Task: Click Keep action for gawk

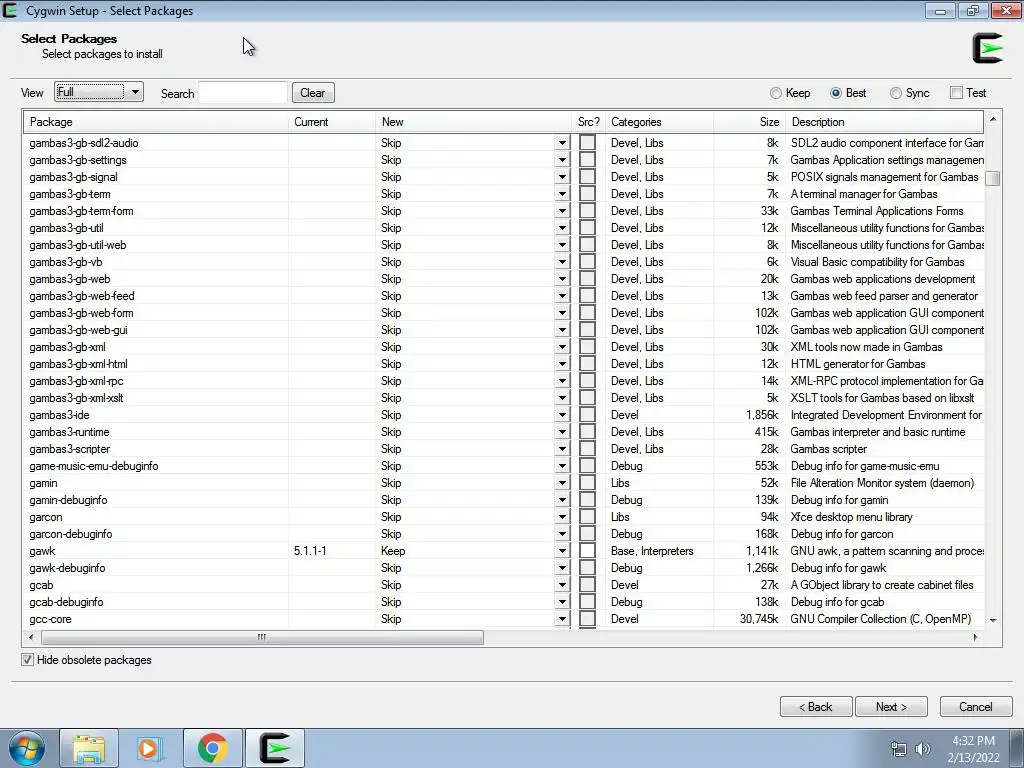Action: pyautogui.click(x=393, y=551)
